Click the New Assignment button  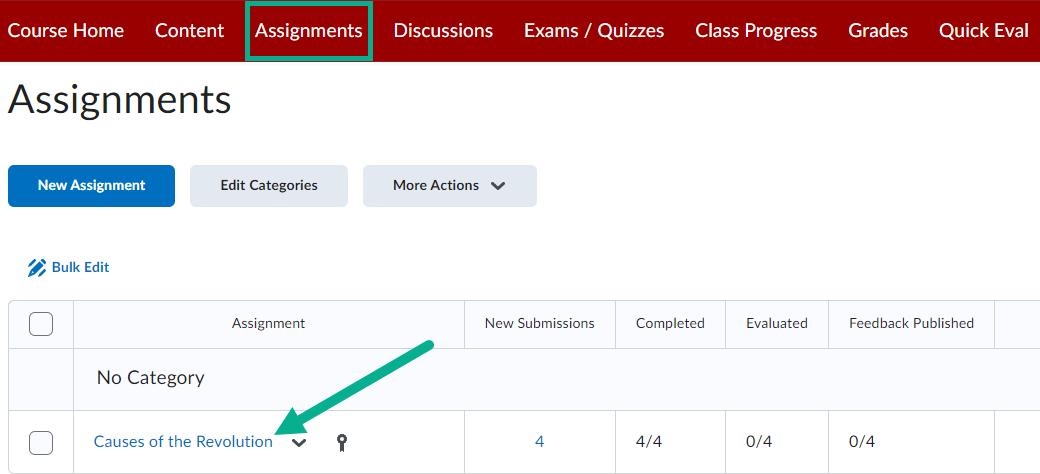click(92, 186)
